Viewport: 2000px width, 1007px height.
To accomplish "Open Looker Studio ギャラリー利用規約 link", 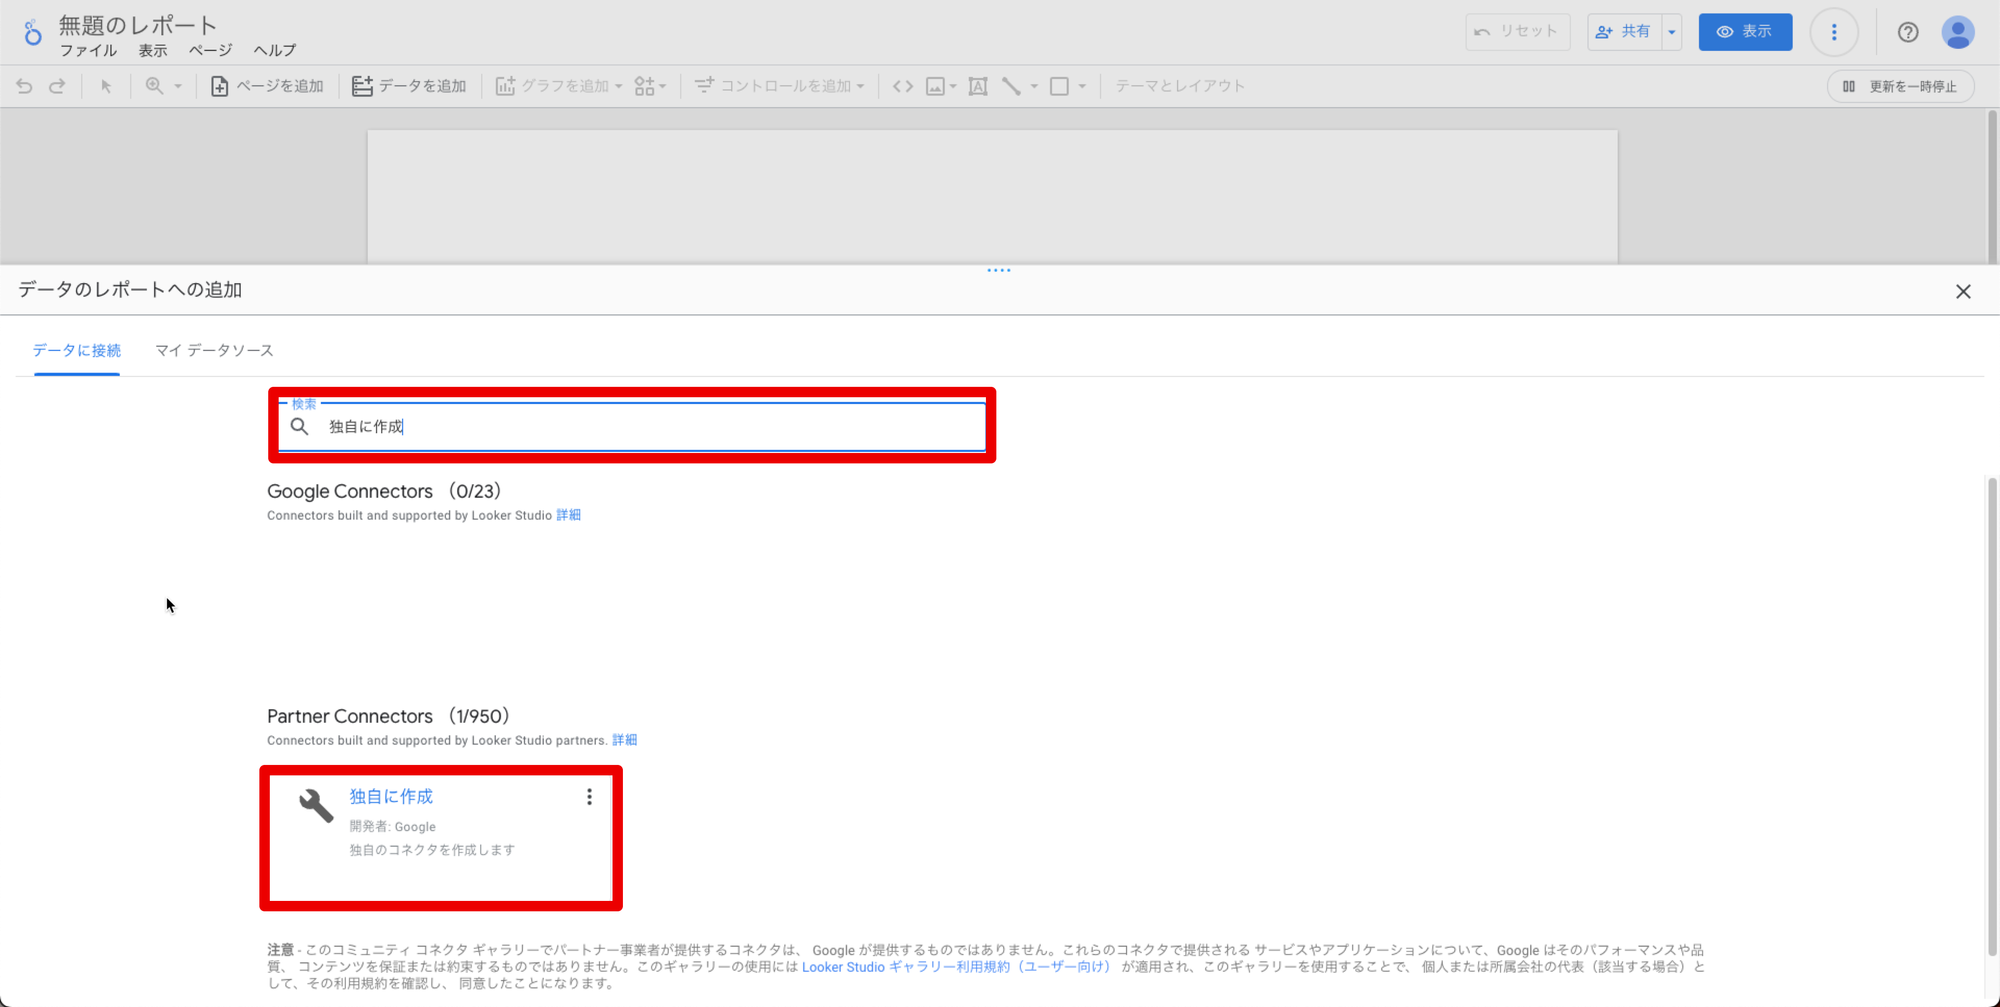I will pos(956,967).
